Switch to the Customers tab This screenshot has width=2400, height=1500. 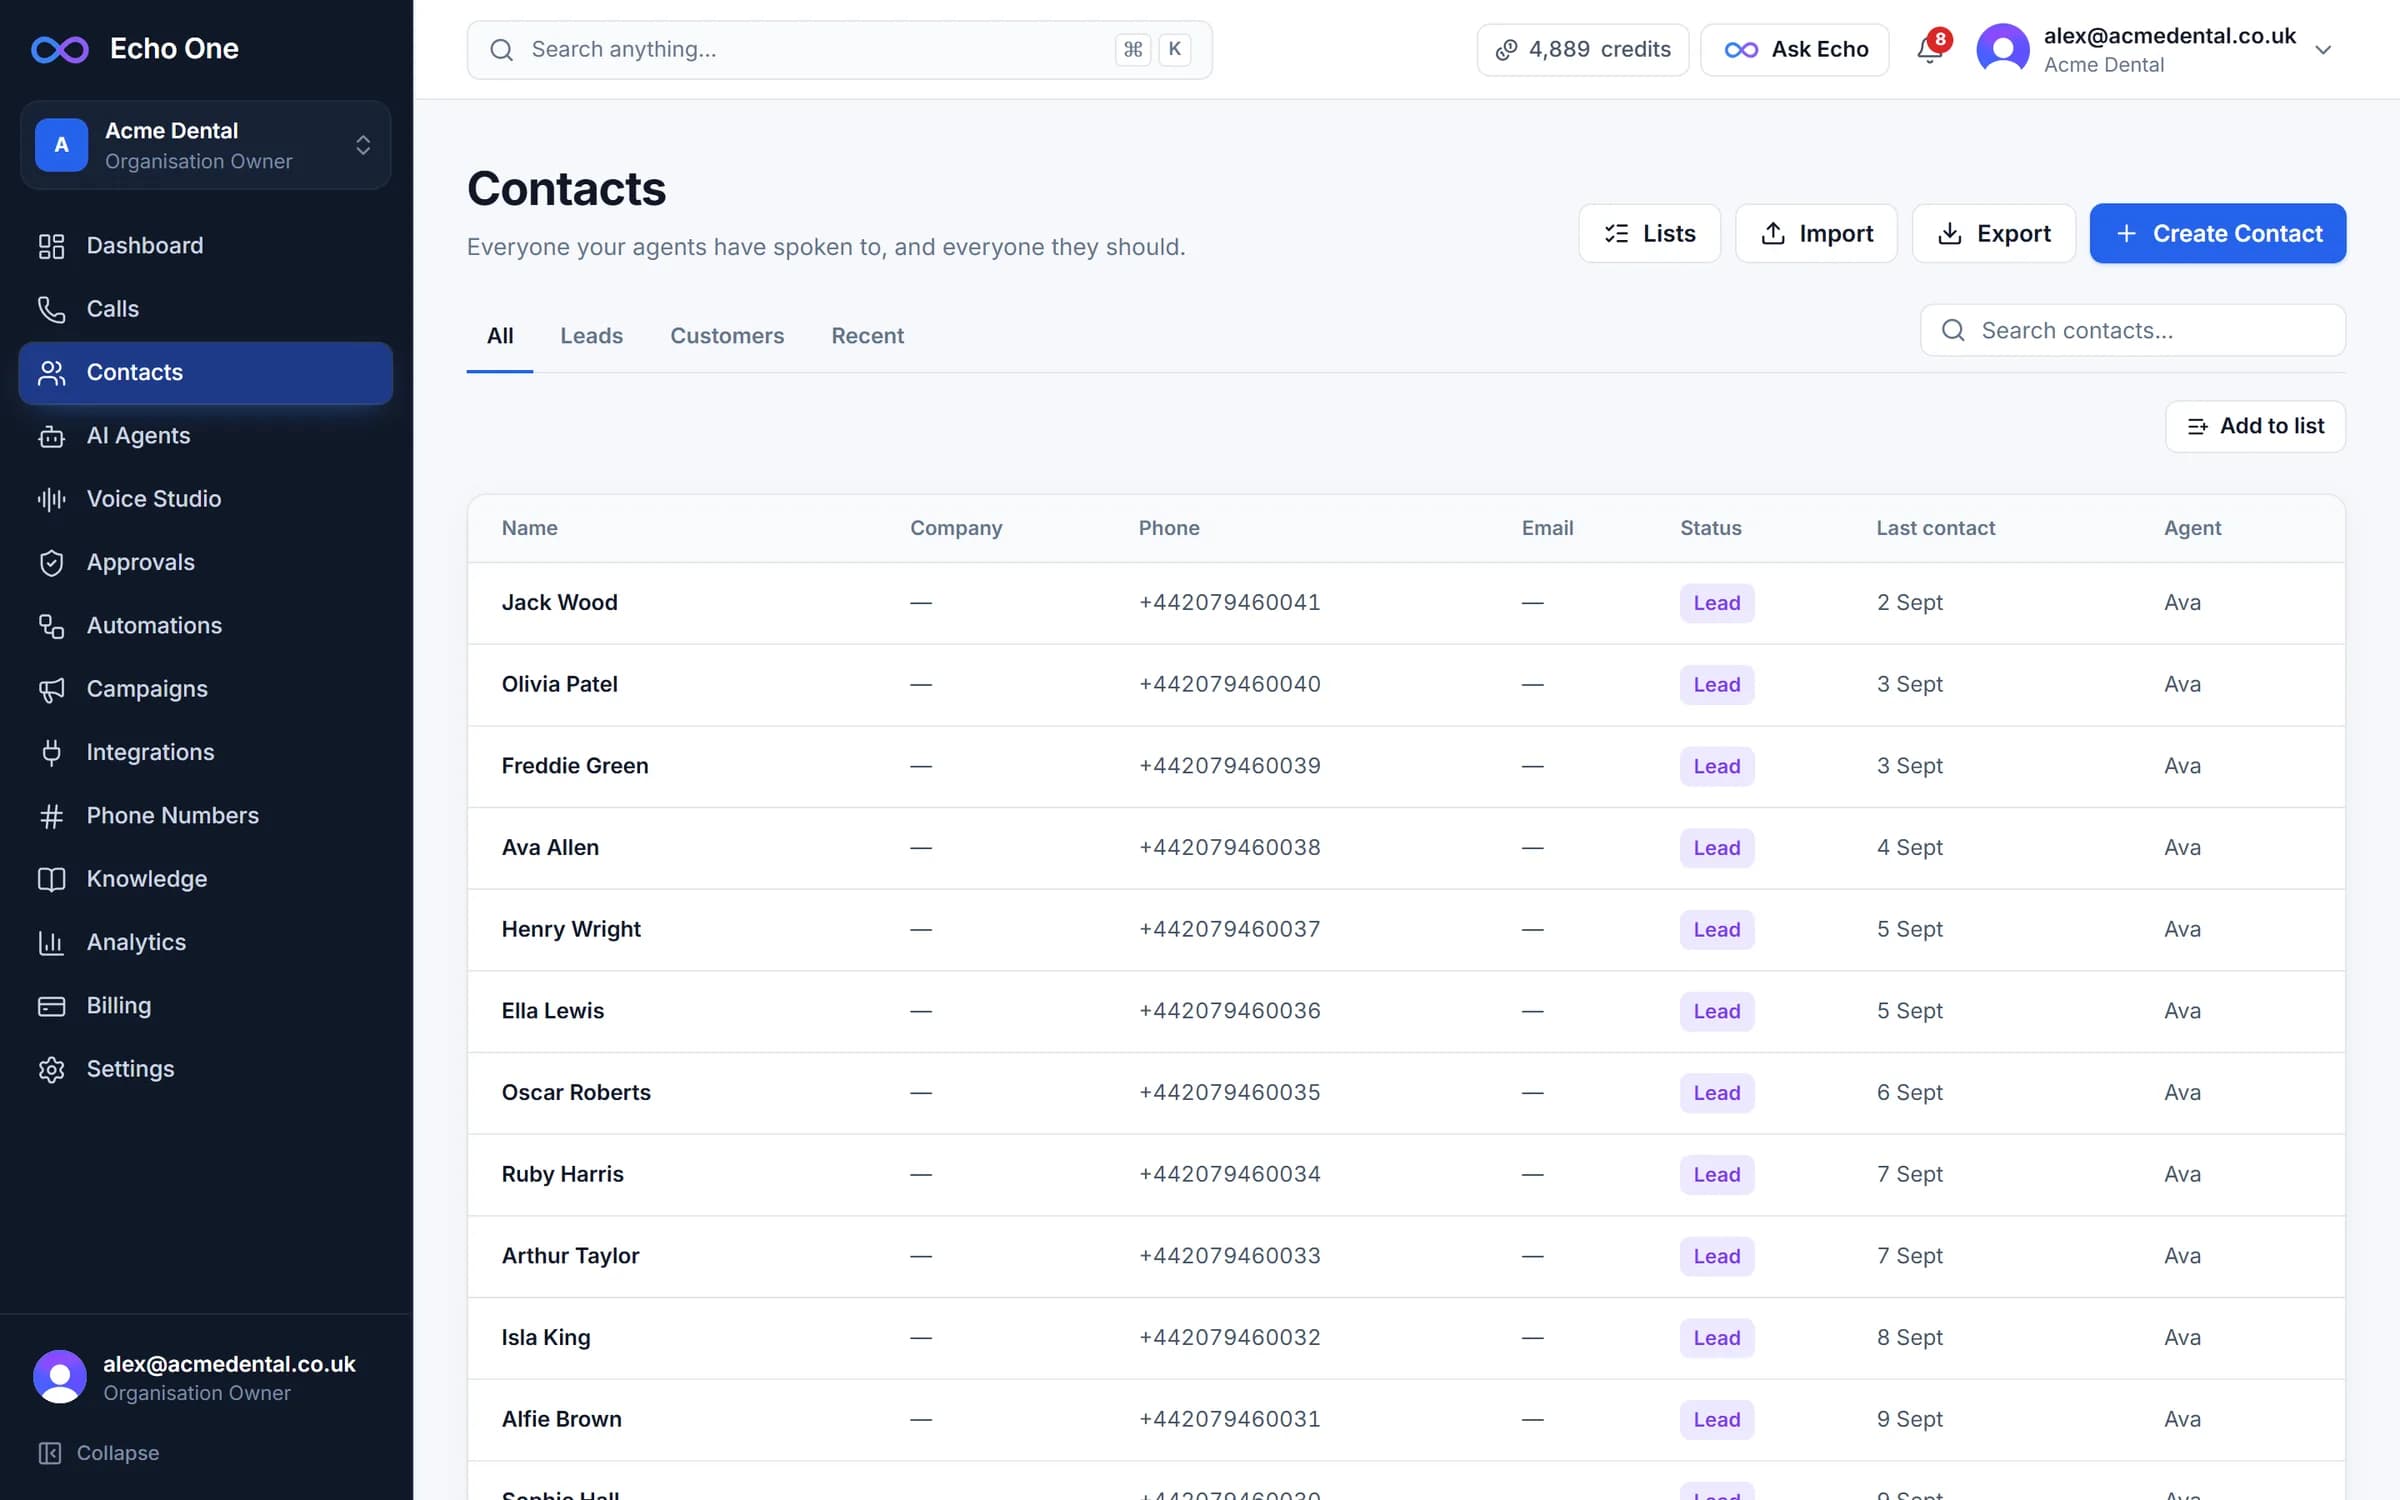727,336
